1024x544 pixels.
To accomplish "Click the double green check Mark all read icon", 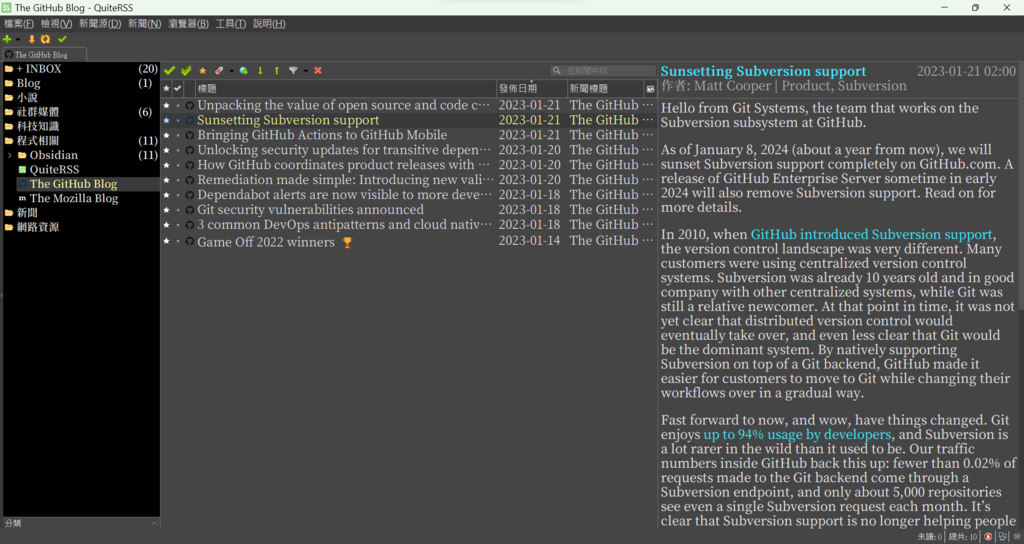I will [187, 71].
